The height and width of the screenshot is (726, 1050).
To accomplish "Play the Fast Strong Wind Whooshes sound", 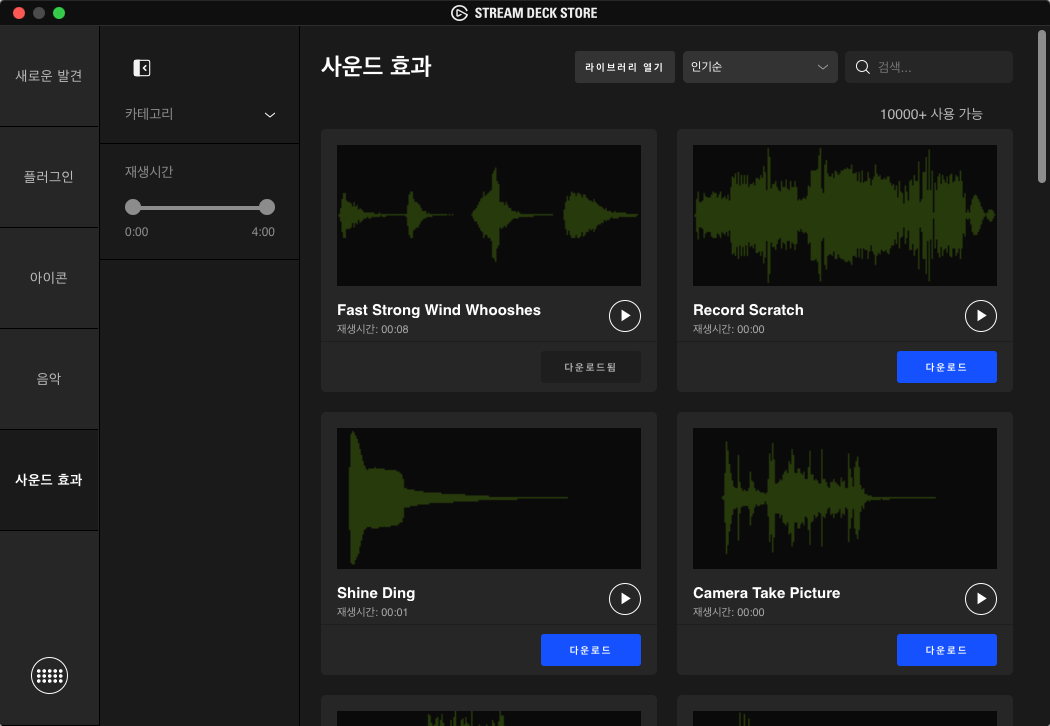I will coord(625,315).
